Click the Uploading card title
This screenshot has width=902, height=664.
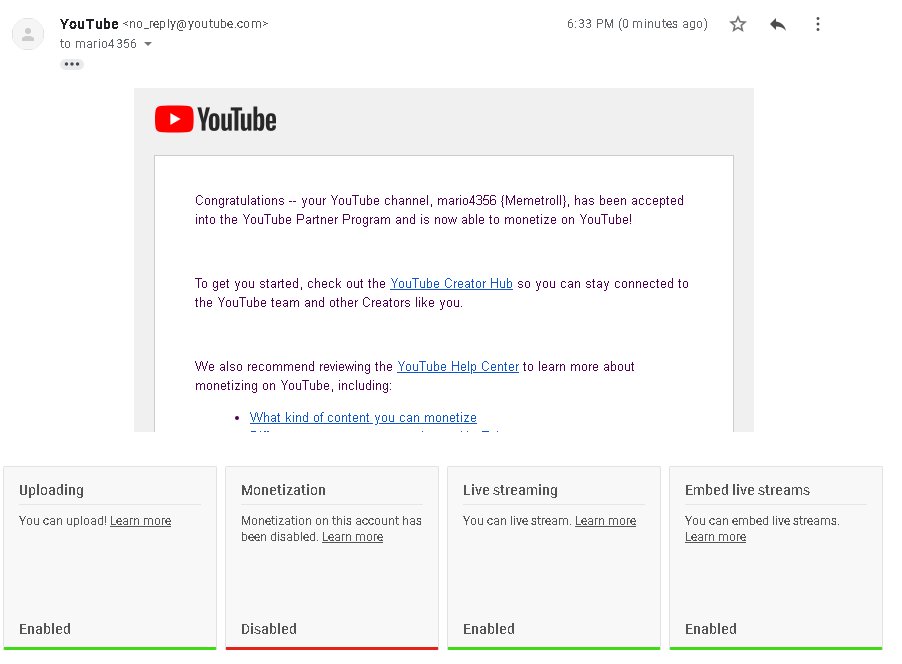tap(51, 490)
